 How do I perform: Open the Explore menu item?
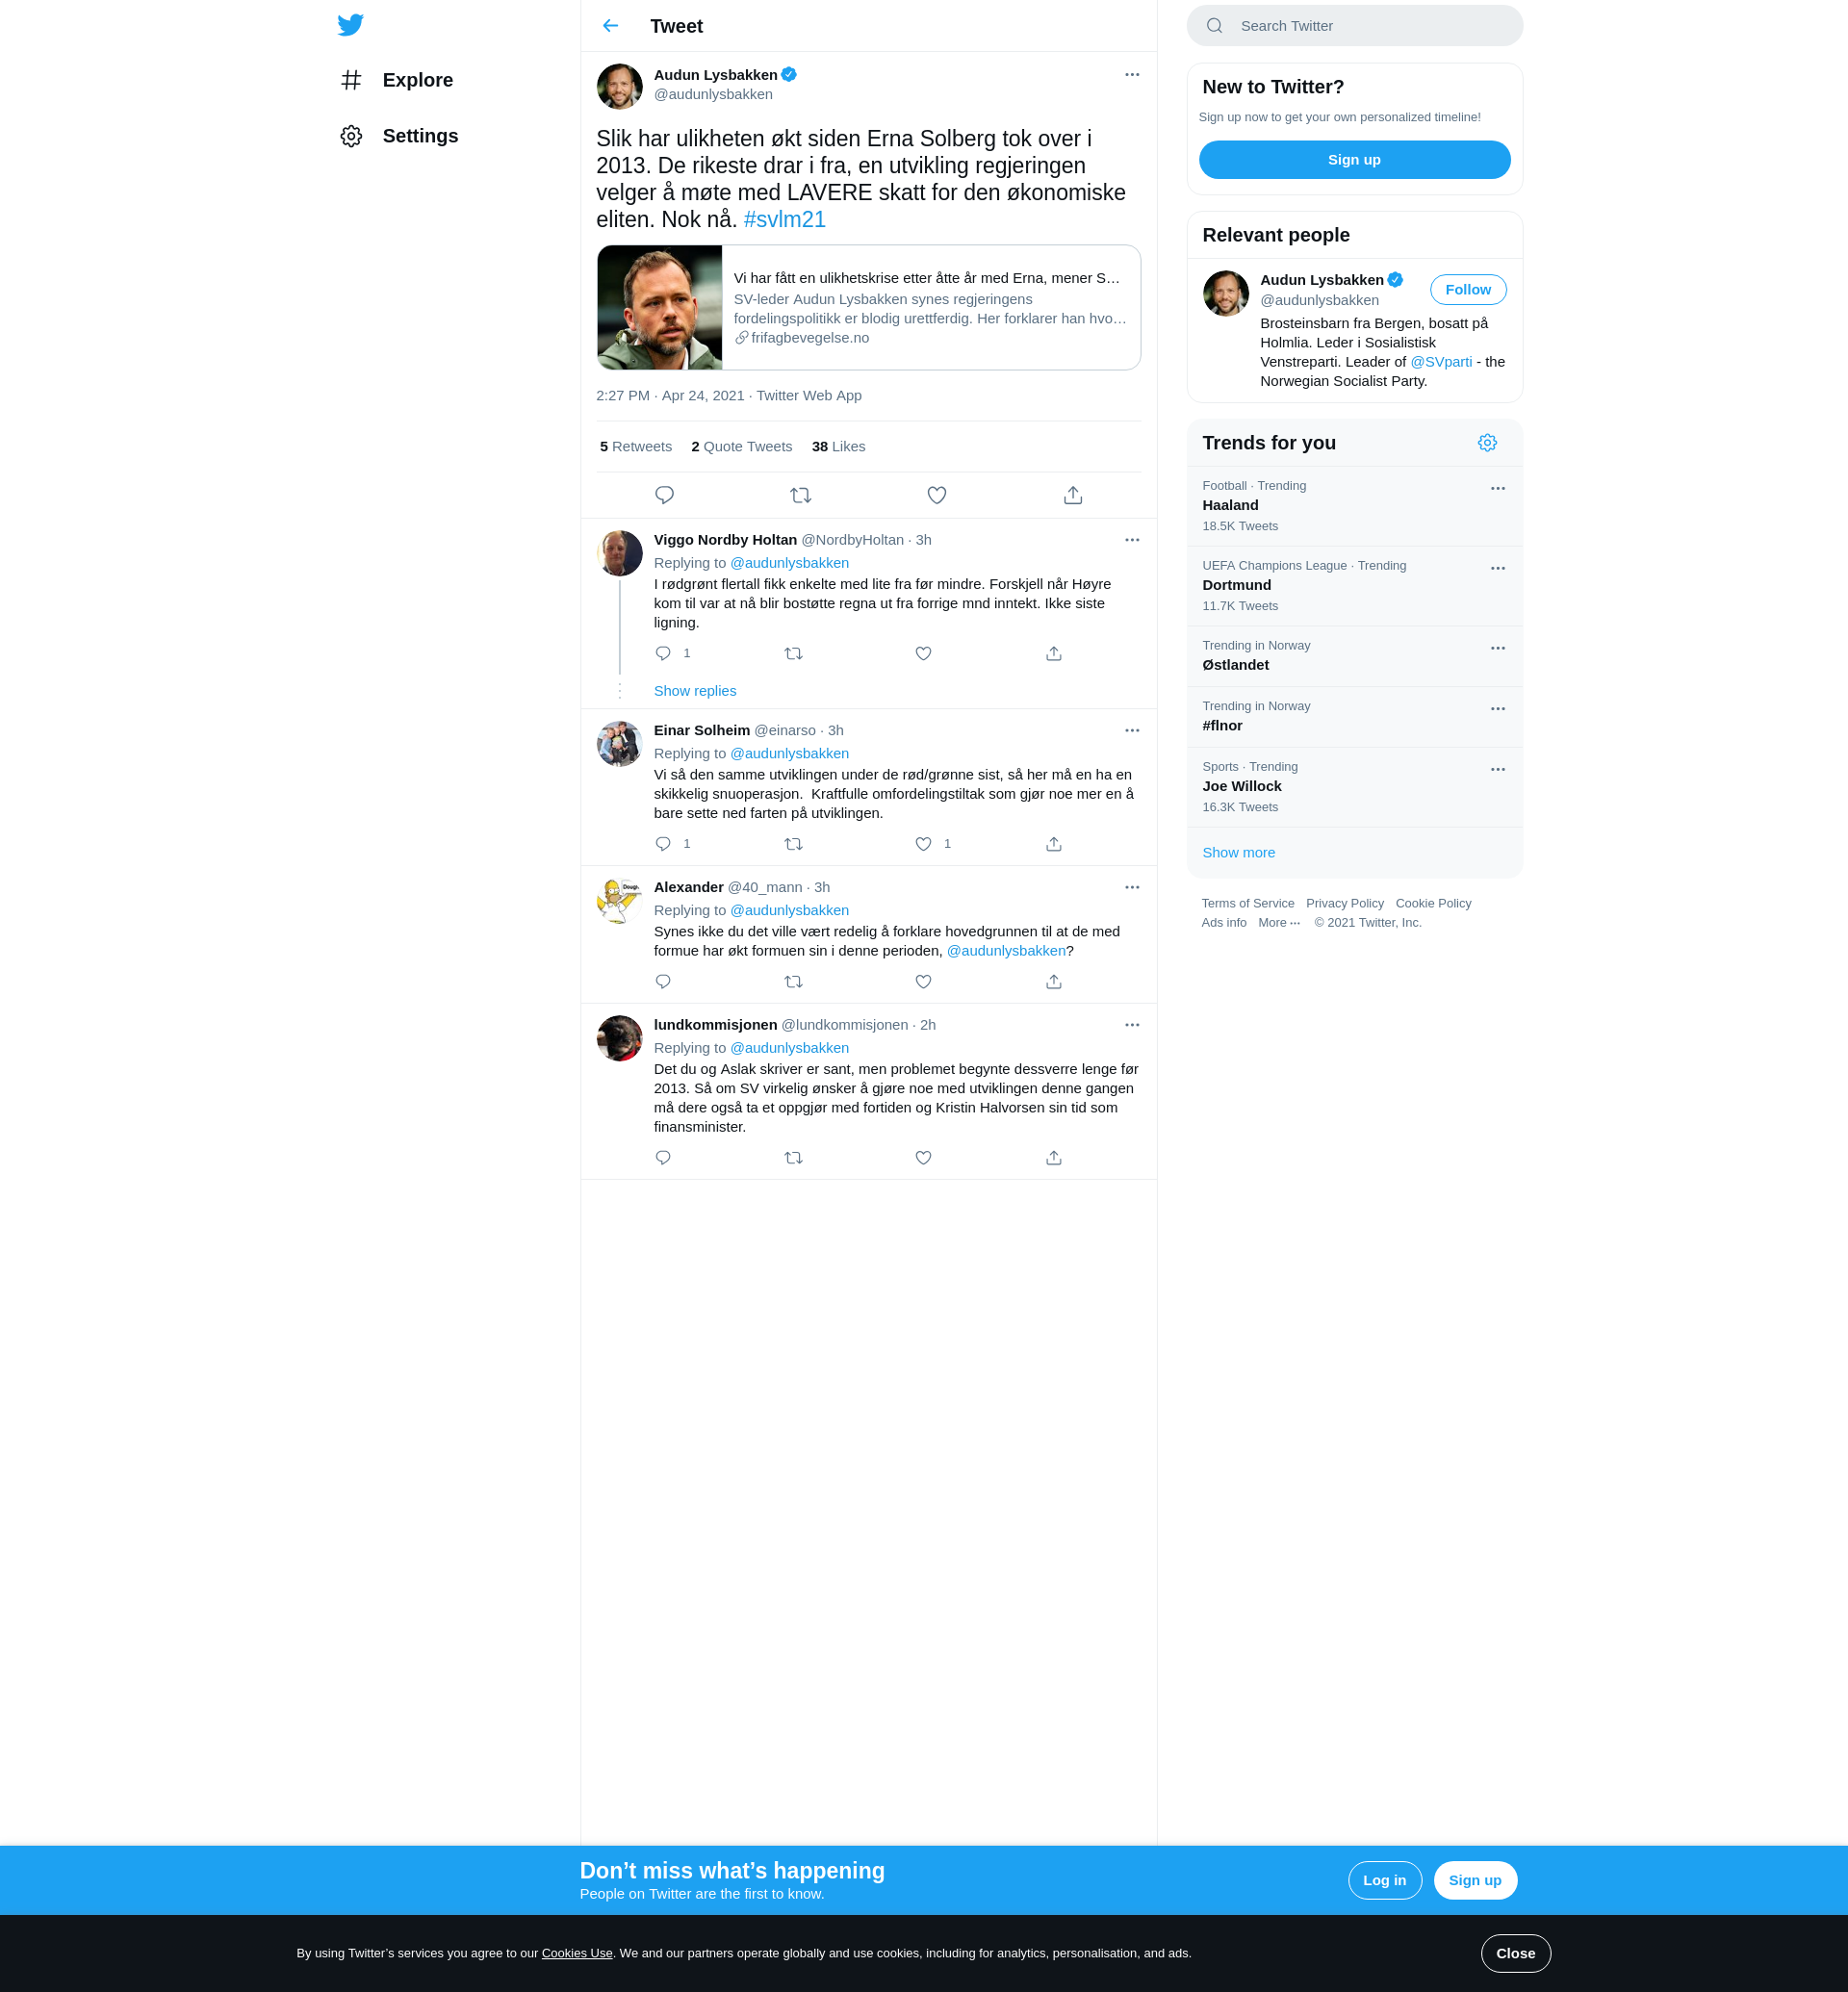[397, 80]
